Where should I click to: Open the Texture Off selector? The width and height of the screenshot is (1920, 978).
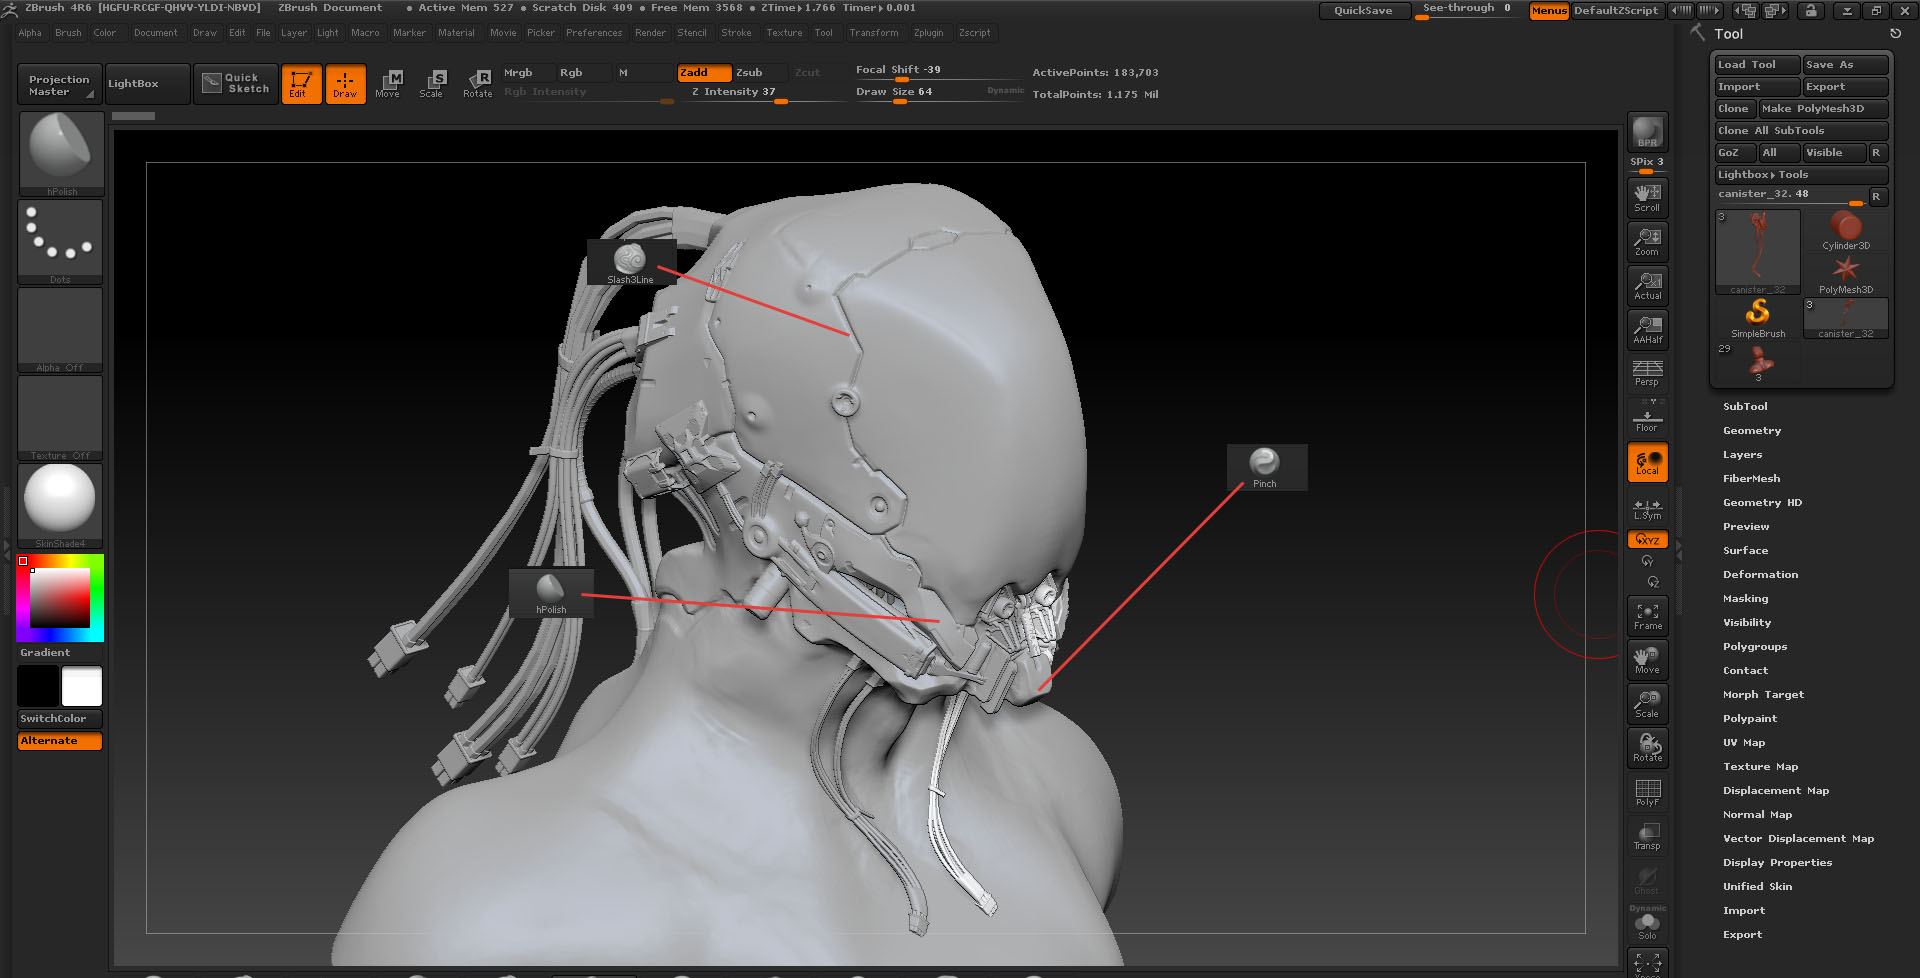[60, 418]
